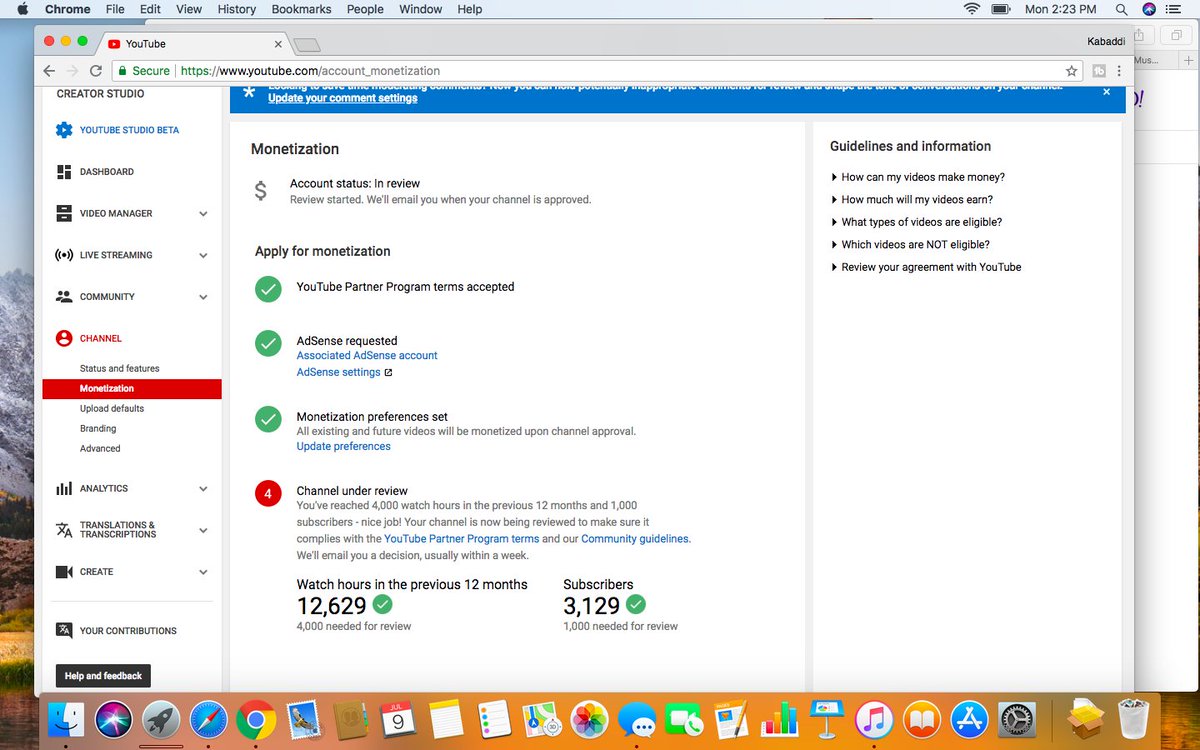Open YouTube Partner Program terms link

pos(462,538)
